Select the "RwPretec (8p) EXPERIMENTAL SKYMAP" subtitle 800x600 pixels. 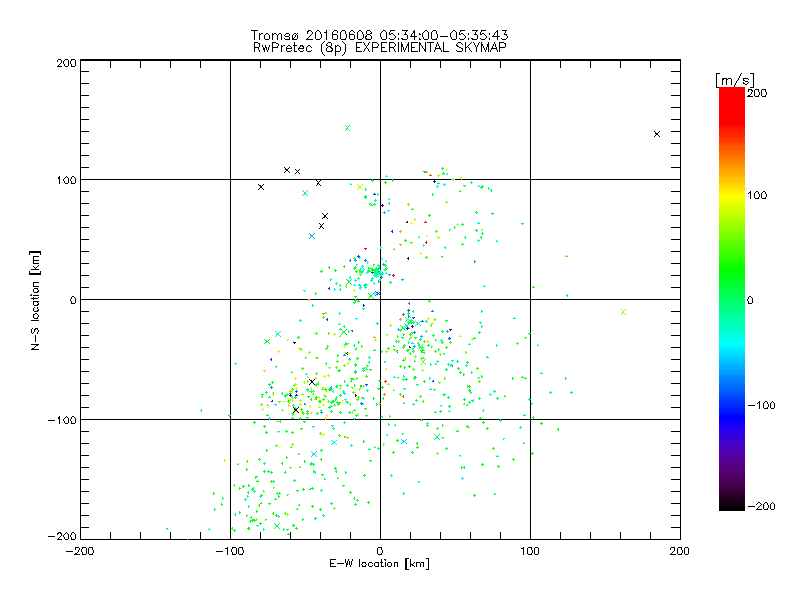point(380,48)
